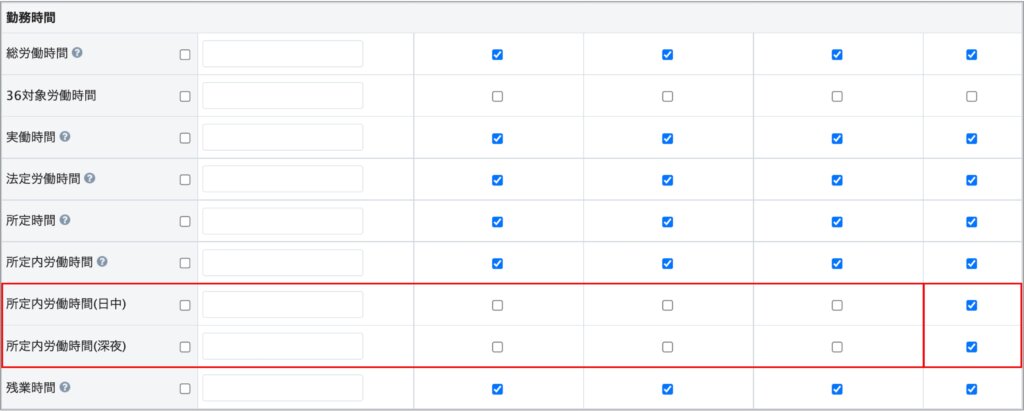1024x411 pixels.
Task: Click the question mark next to 法定労働時間
Action: point(90,179)
